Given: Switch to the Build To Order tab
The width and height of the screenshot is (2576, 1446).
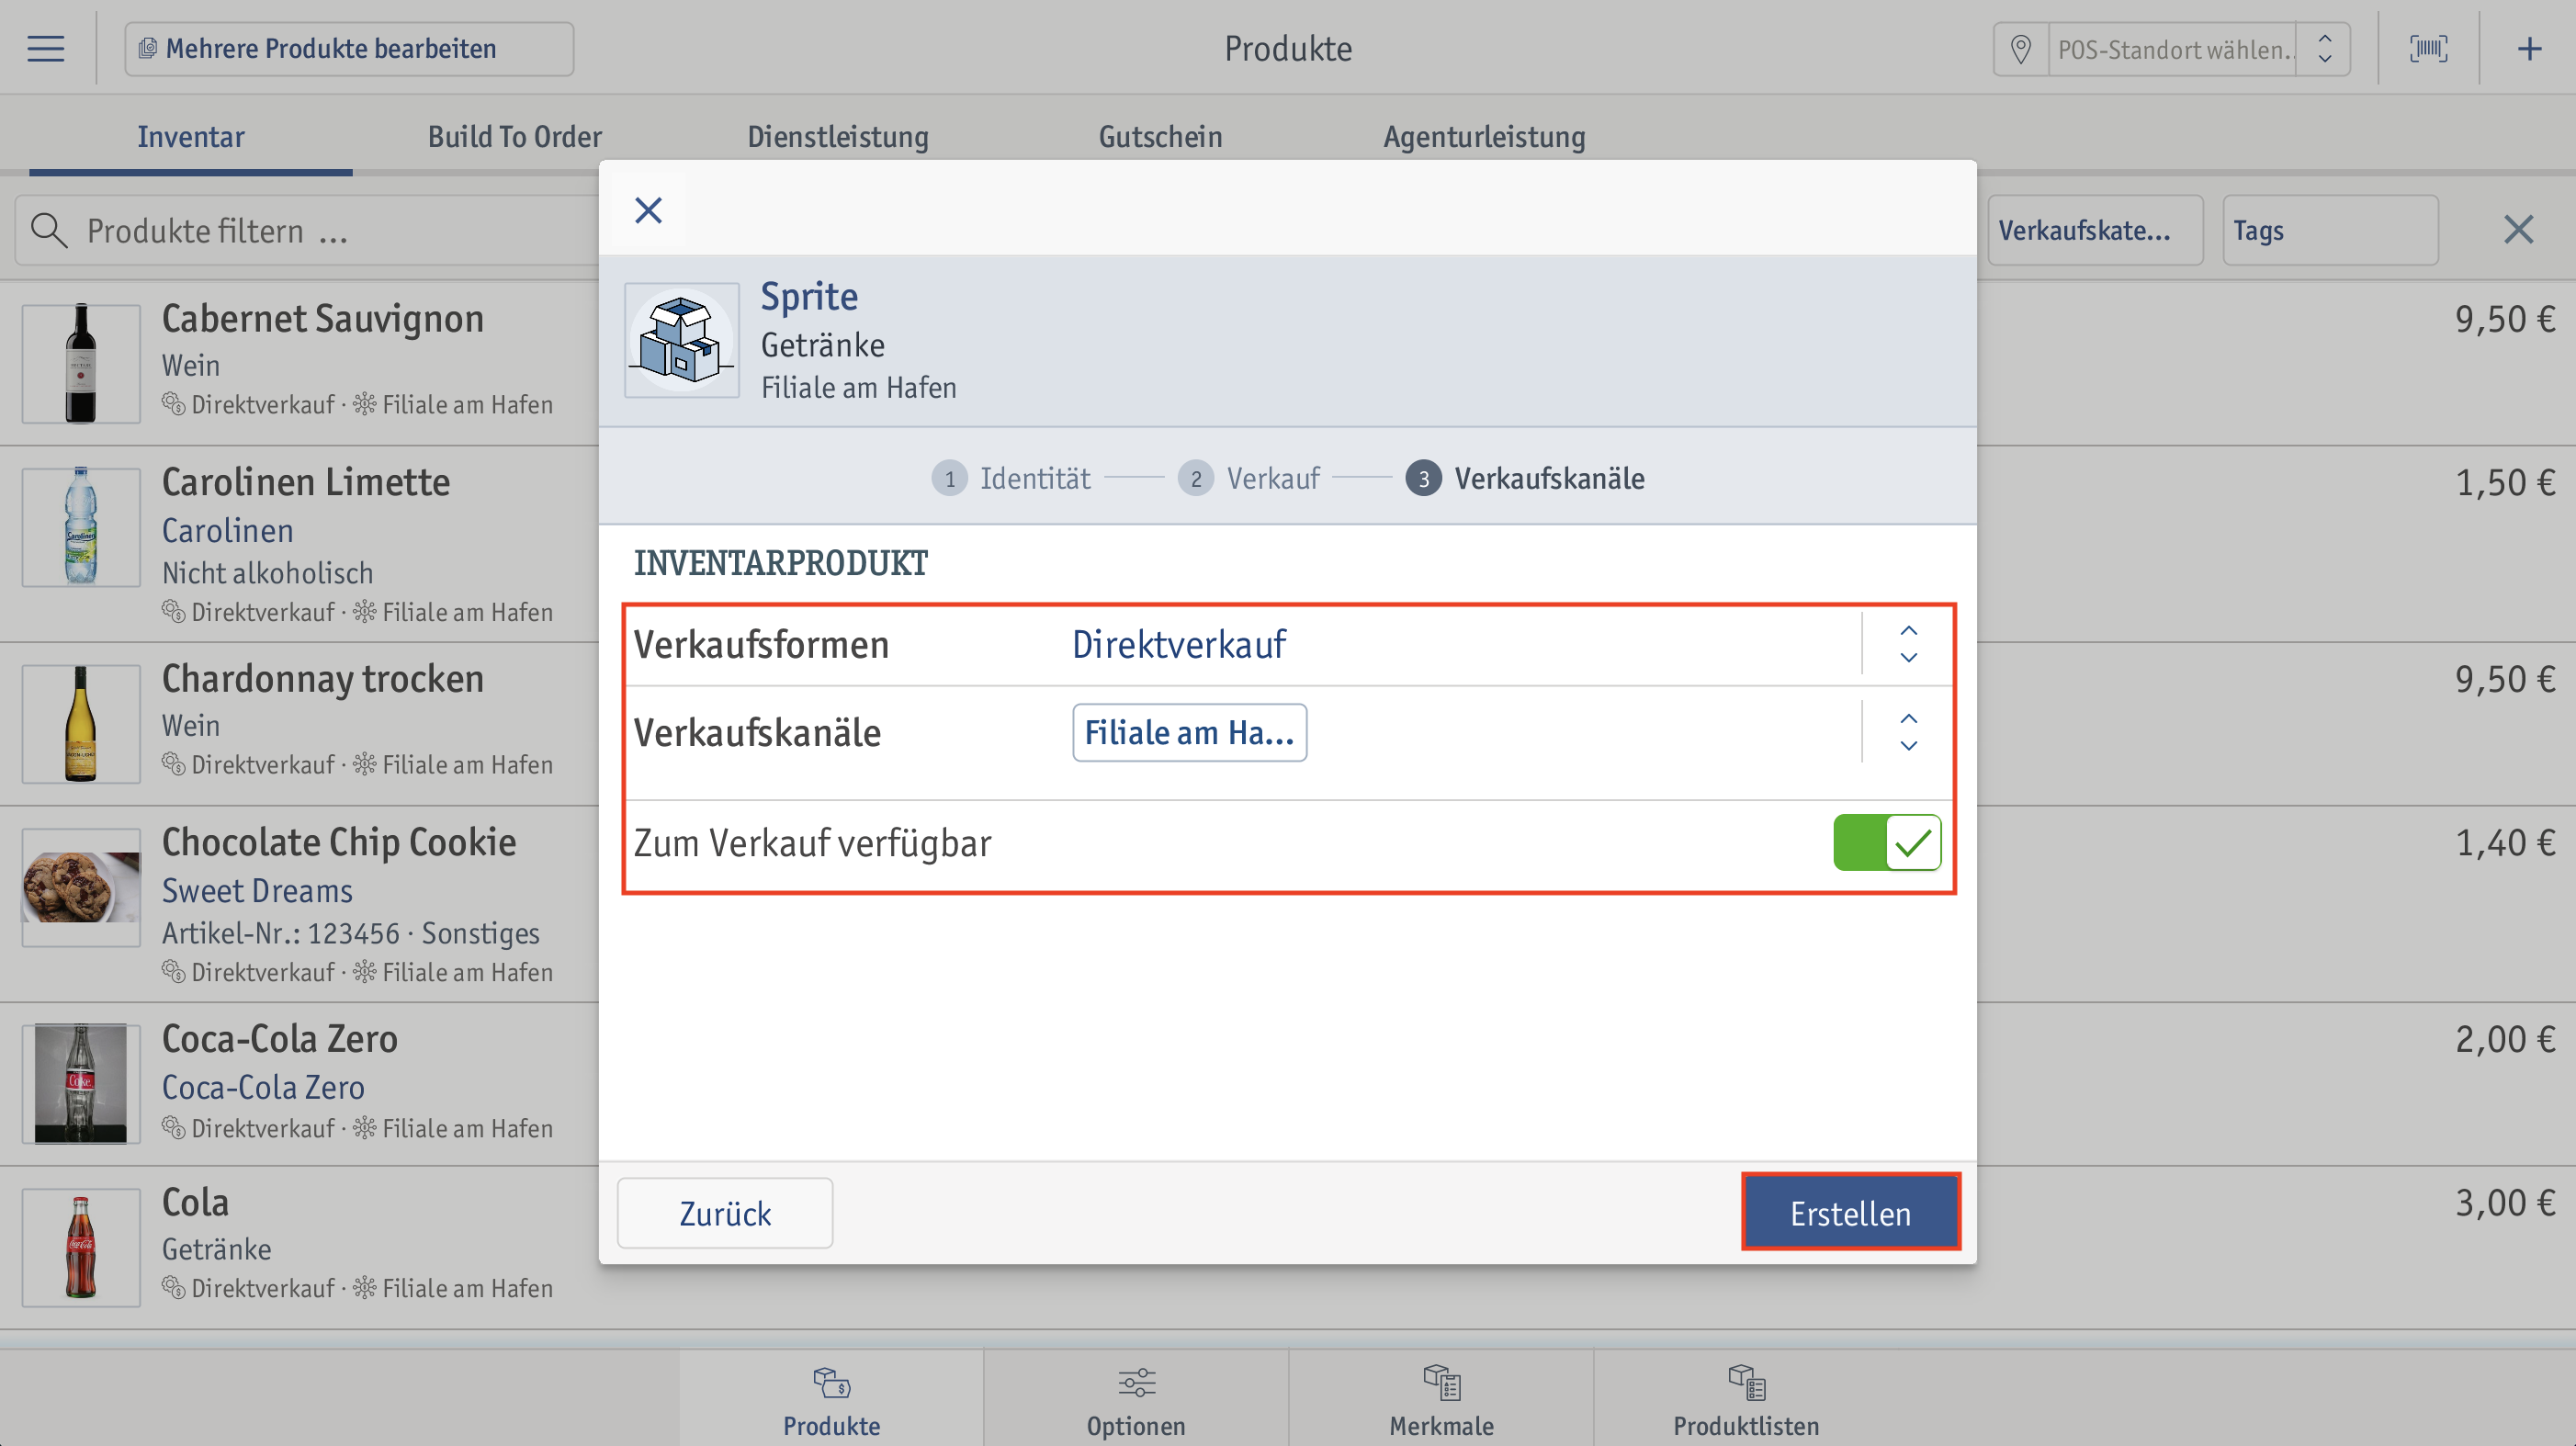Looking at the screenshot, I should [x=515, y=137].
